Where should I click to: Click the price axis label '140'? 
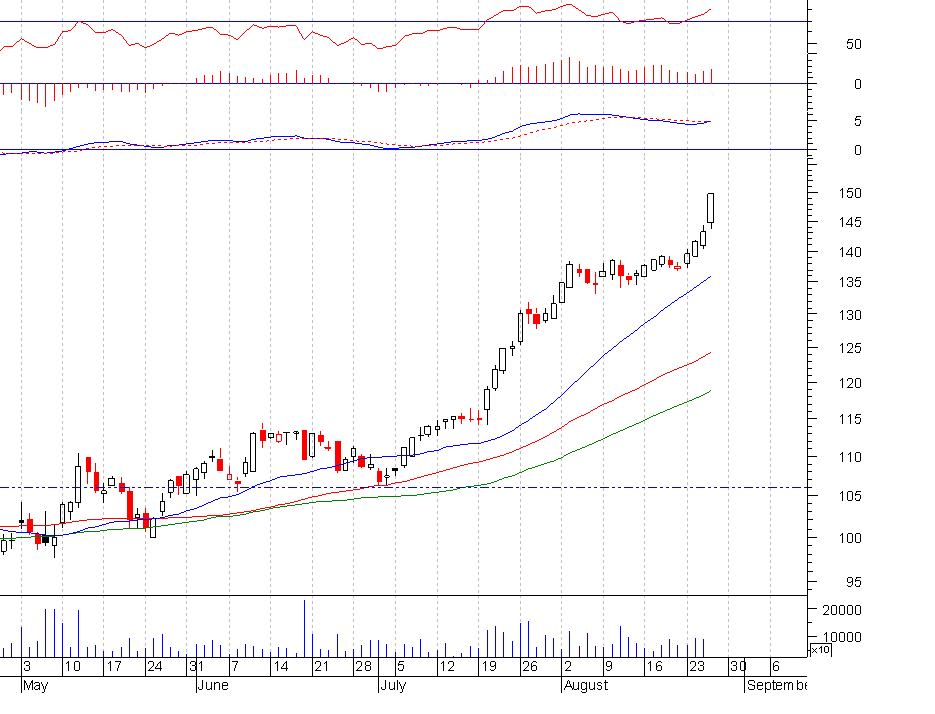(850, 252)
